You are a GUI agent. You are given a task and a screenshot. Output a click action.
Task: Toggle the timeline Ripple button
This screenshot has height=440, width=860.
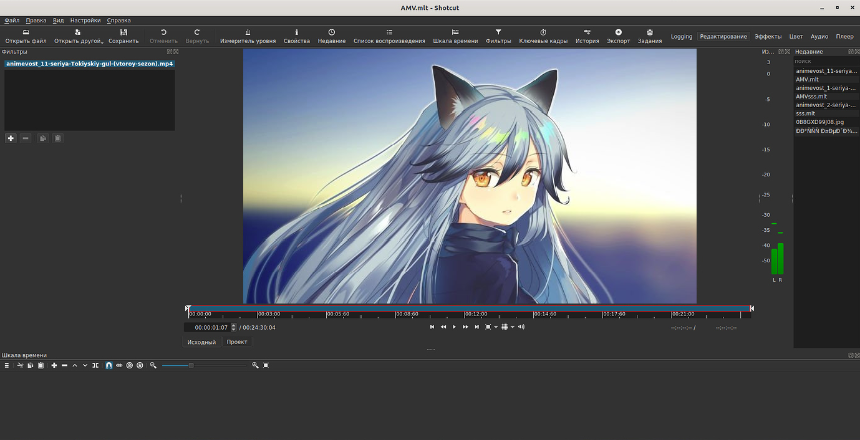point(129,365)
